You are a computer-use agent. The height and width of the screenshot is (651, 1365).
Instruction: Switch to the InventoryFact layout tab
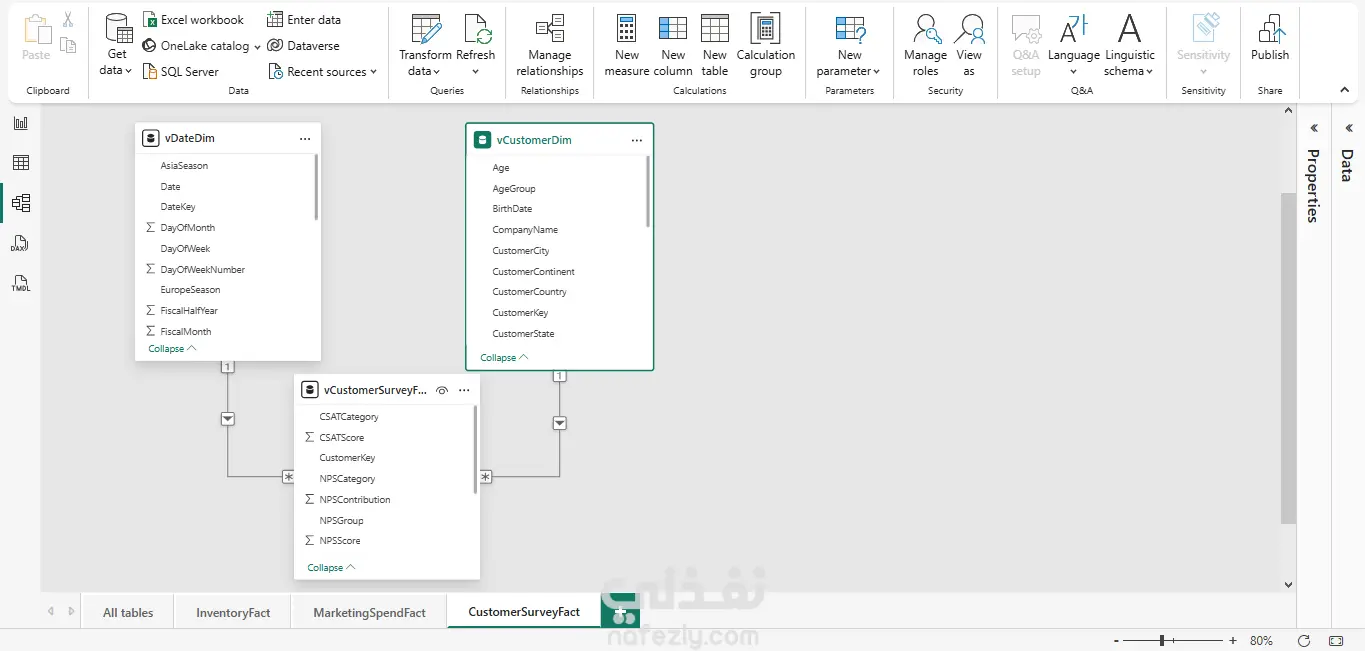tap(233, 612)
